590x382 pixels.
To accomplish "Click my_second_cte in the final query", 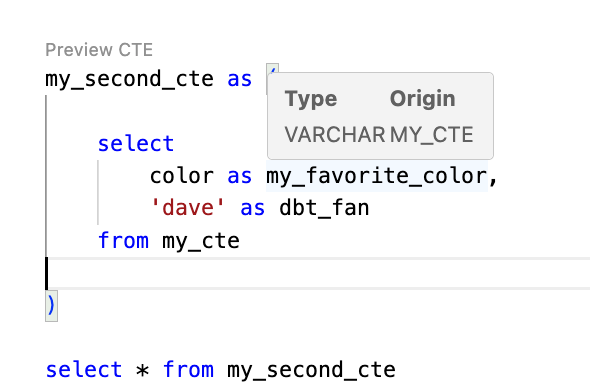I will pyautogui.click(x=311, y=370).
